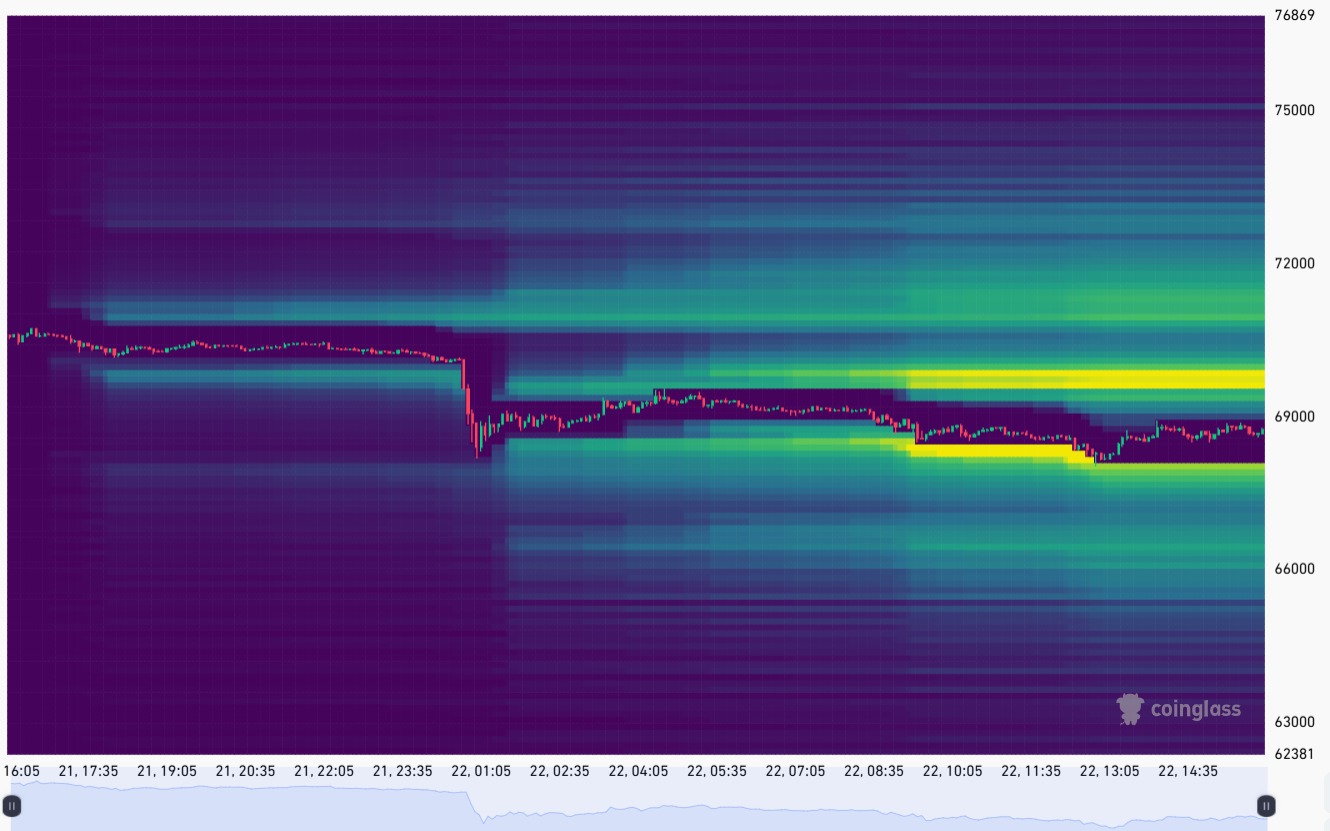Click the 66000 price axis label

point(1293,569)
